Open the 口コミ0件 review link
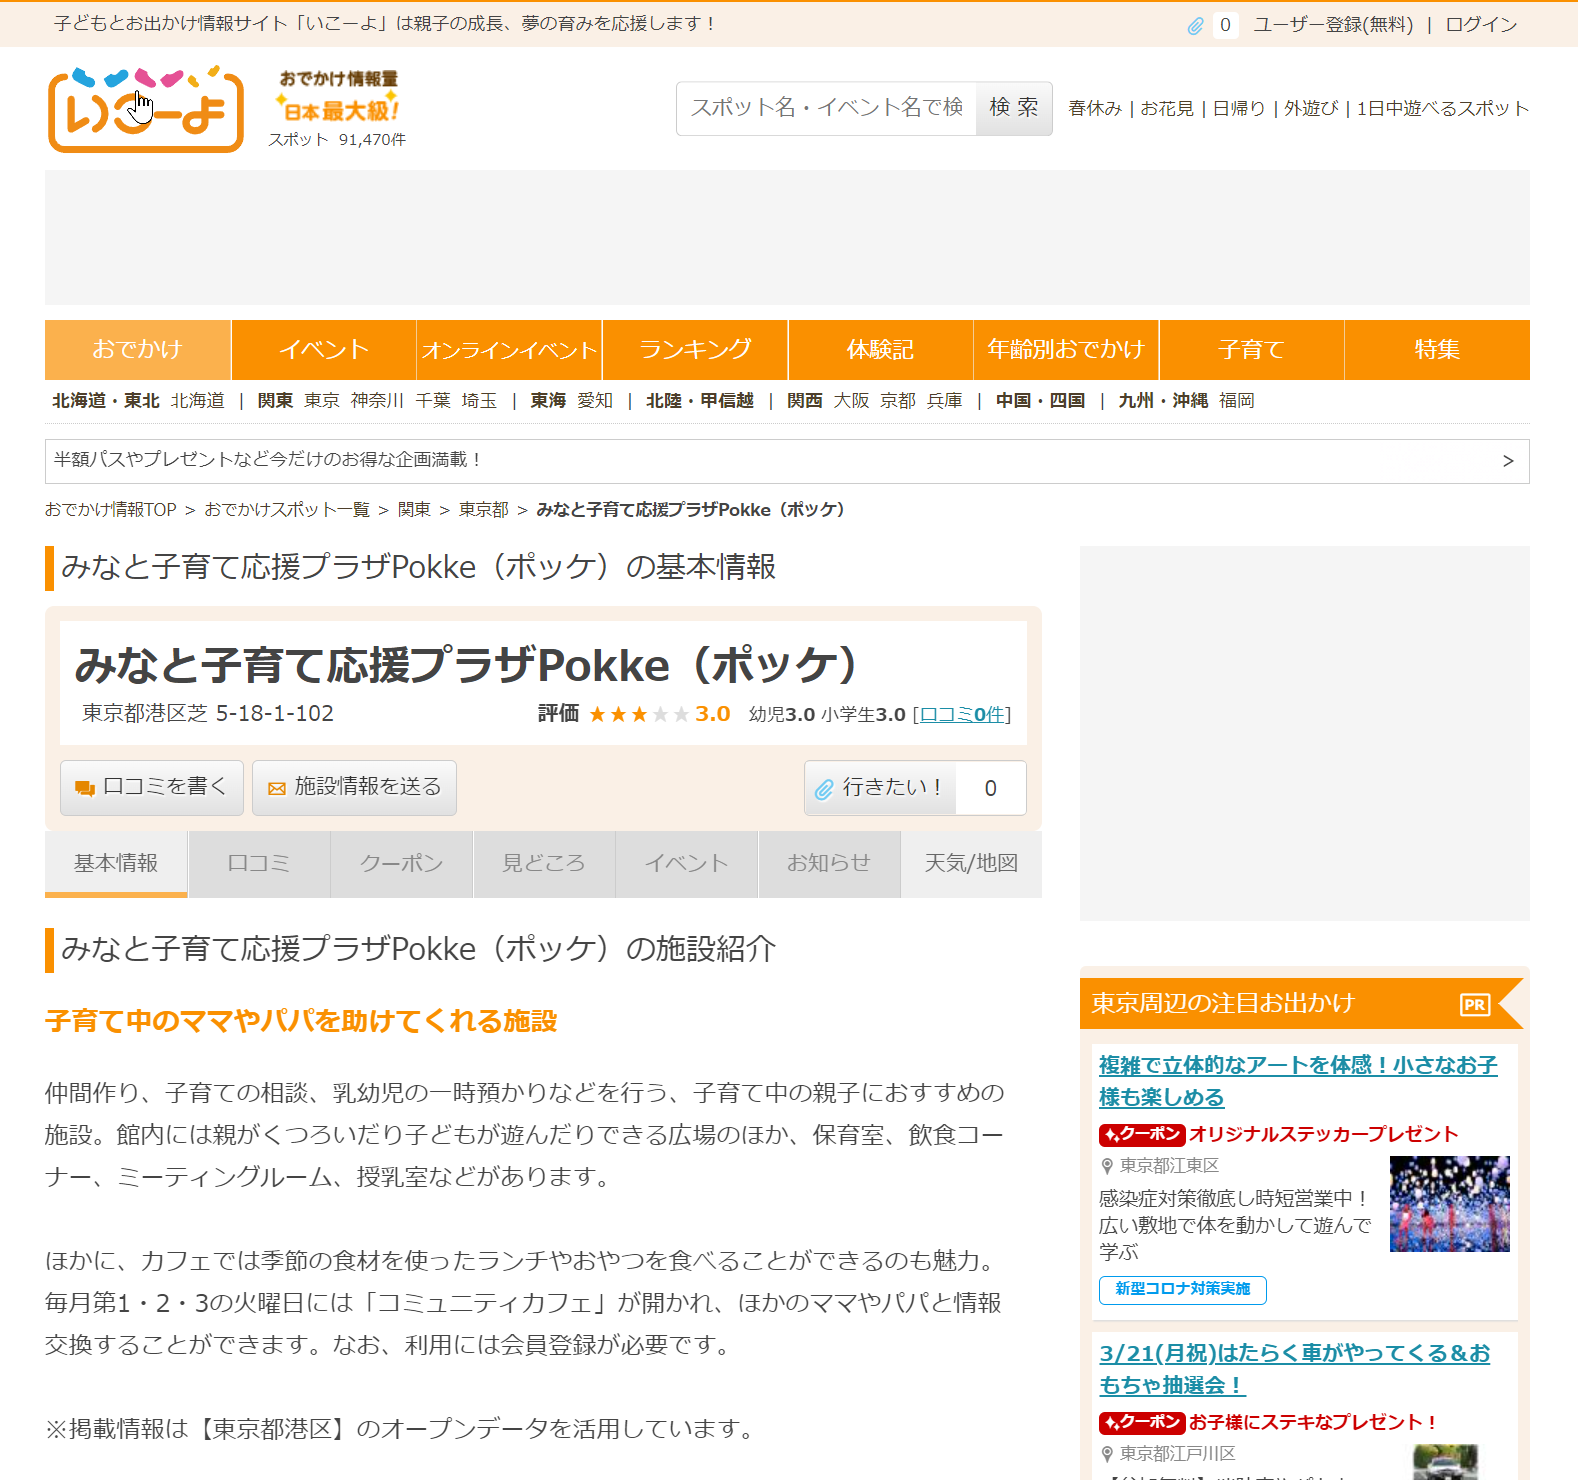This screenshot has height=1480, width=1578. (962, 715)
